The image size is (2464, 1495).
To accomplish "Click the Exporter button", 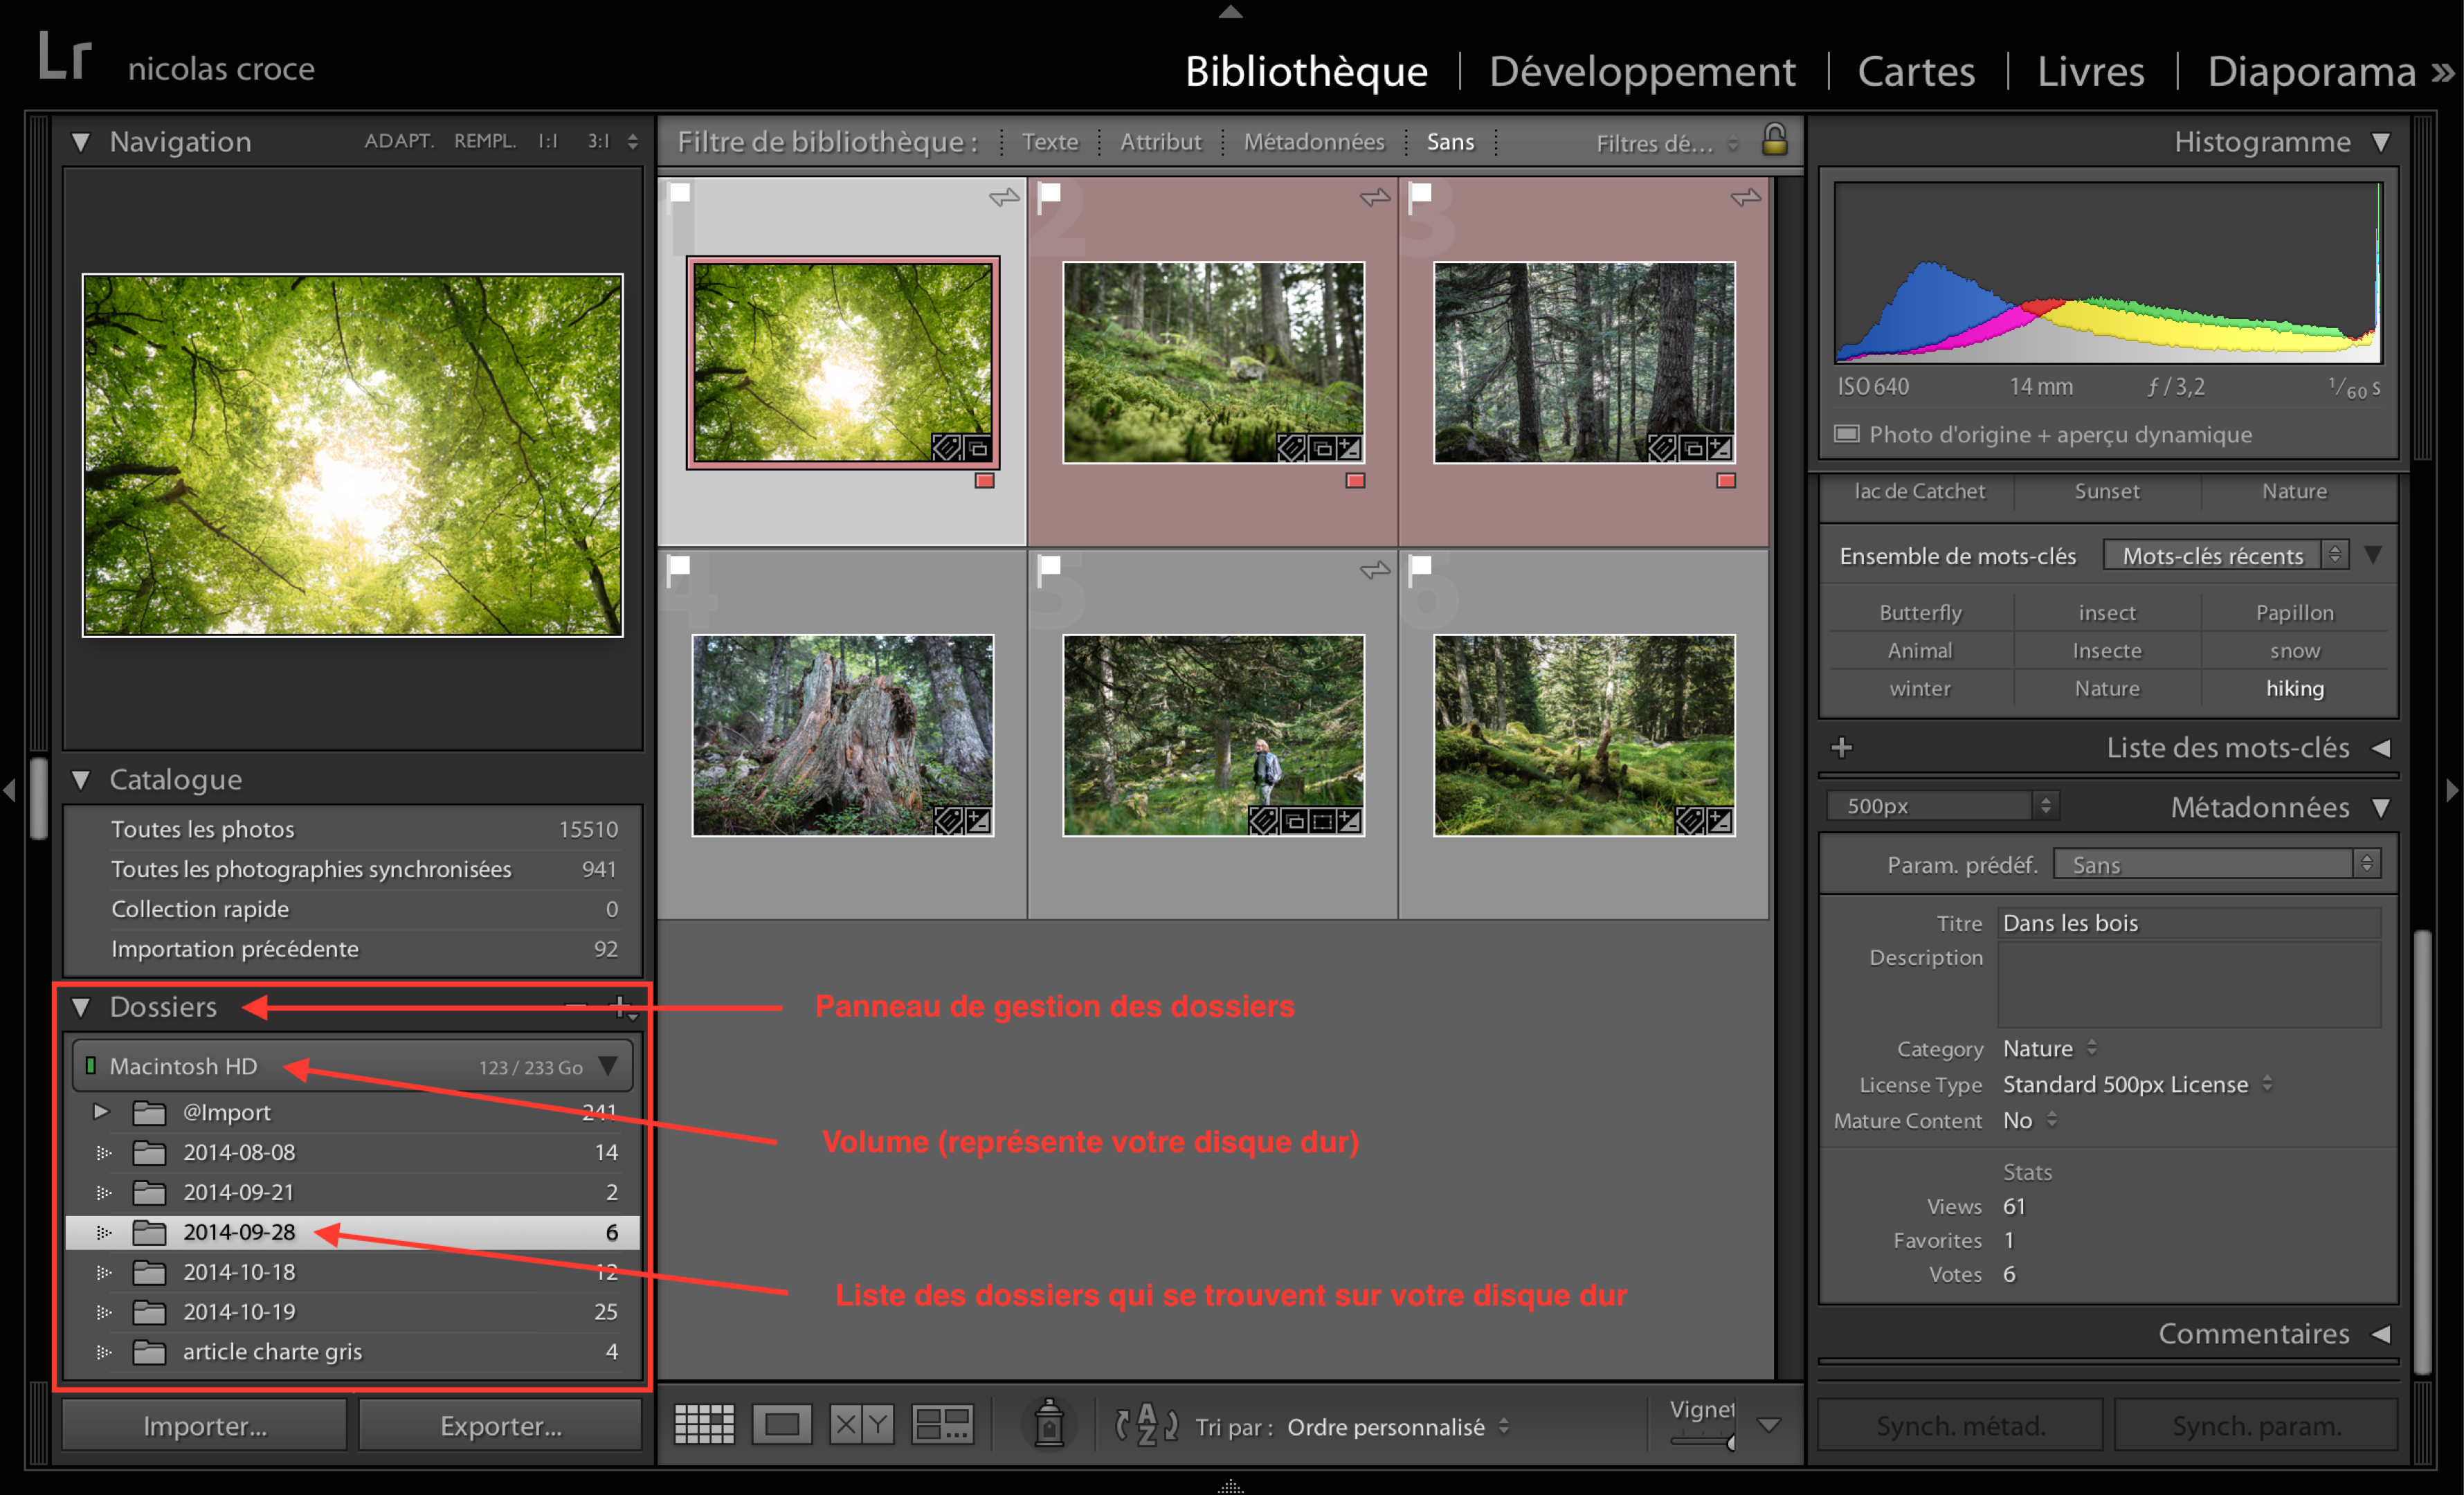I will coord(500,1425).
